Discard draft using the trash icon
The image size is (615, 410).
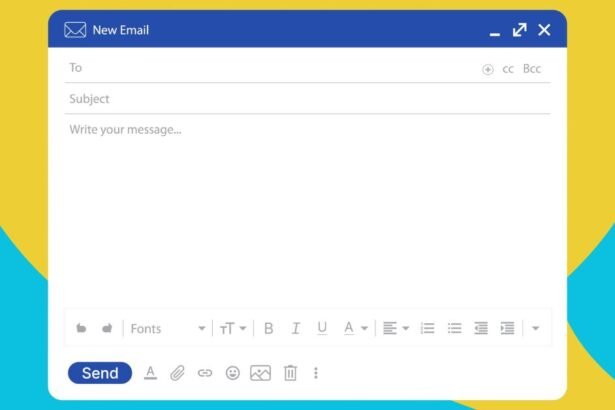pos(290,373)
